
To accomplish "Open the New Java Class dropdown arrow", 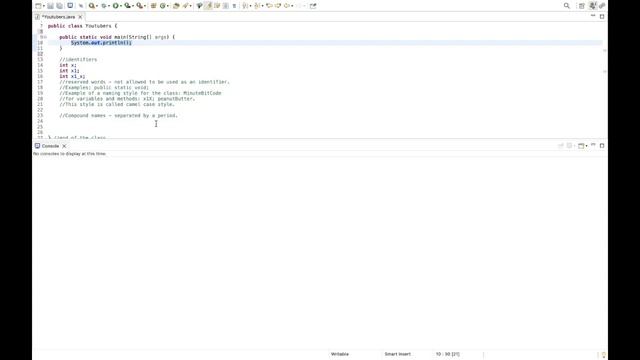I will pos(168,6).
